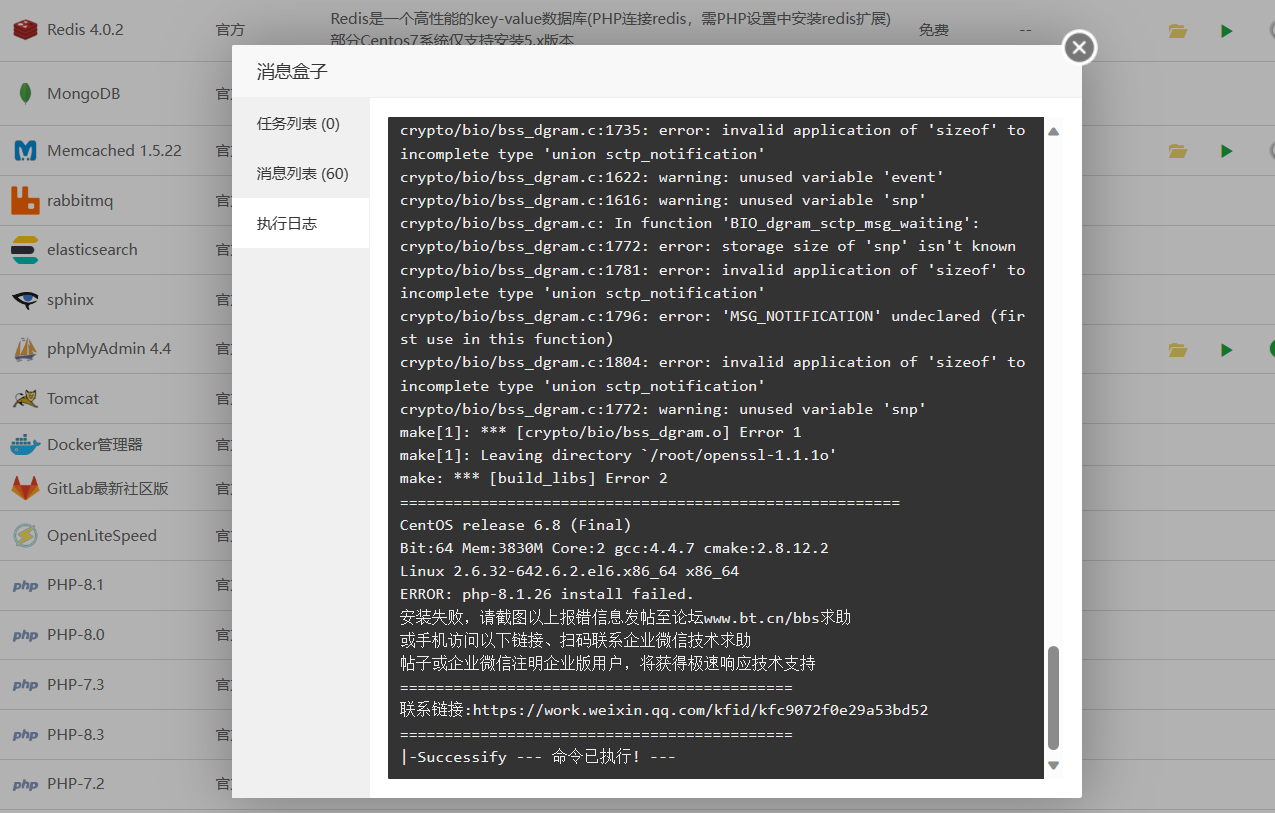Click the Docker whale icon

[x=25, y=445]
